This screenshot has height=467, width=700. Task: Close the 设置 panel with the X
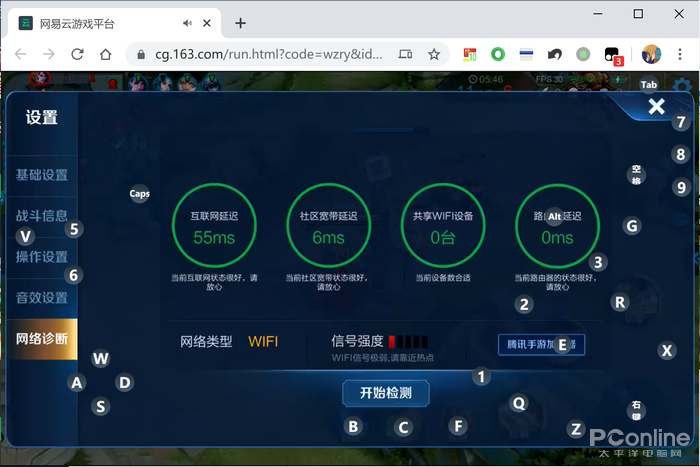pyautogui.click(x=657, y=106)
